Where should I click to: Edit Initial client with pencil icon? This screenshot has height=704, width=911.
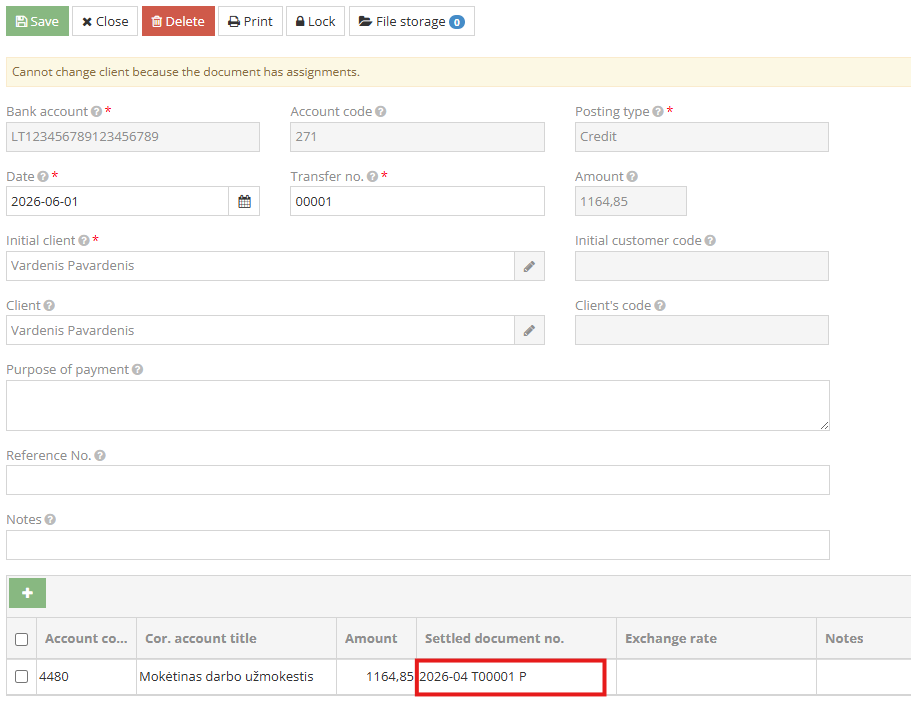tap(529, 267)
